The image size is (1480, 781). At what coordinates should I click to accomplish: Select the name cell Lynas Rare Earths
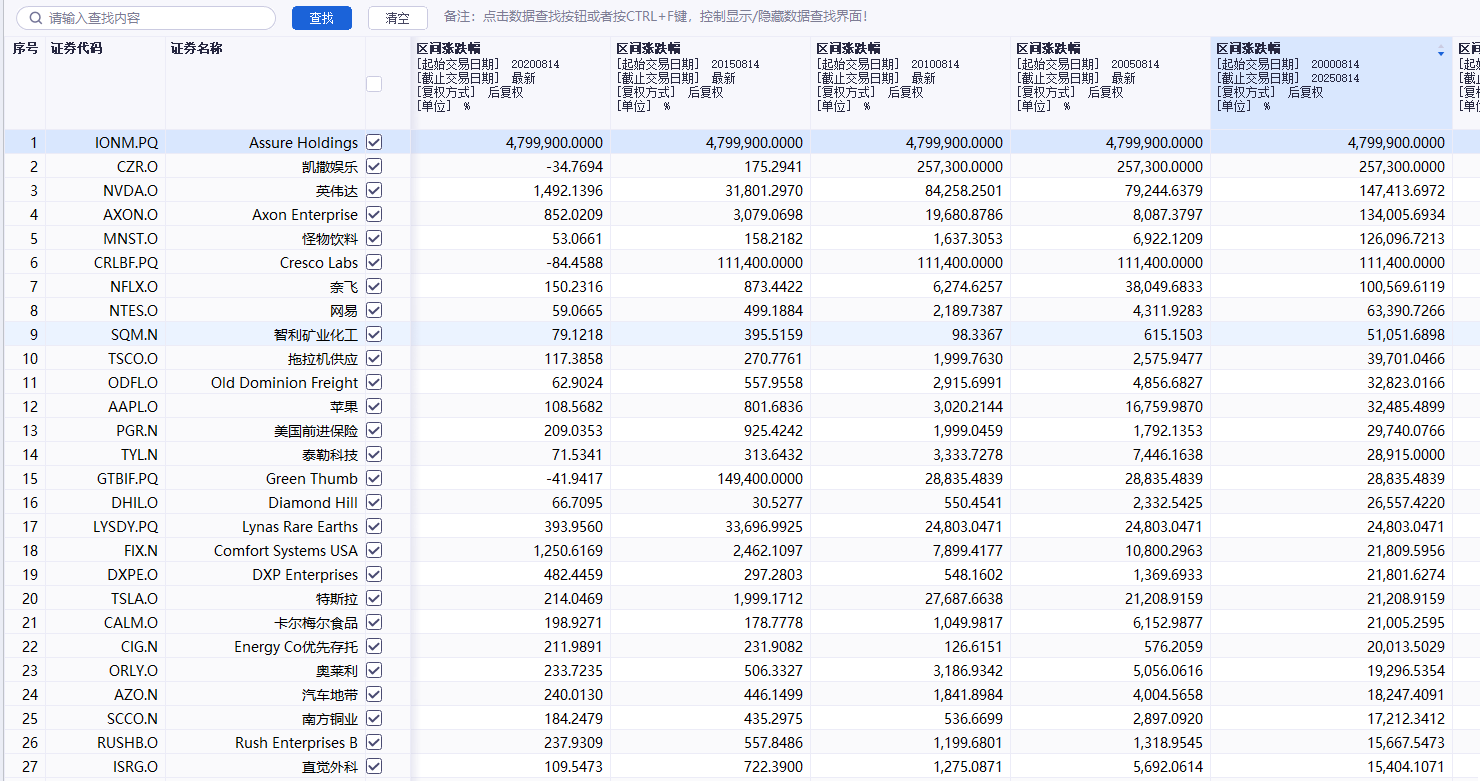300,527
